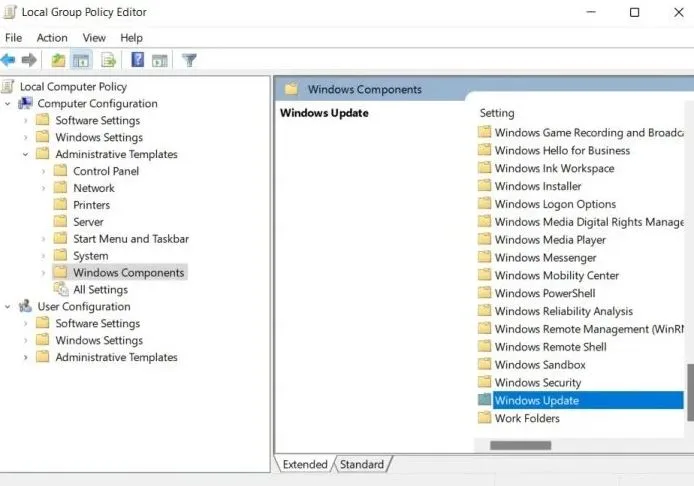Click folder icon beside Work Folders
Viewport: 694px width, 486px height.
(x=485, y=417)
